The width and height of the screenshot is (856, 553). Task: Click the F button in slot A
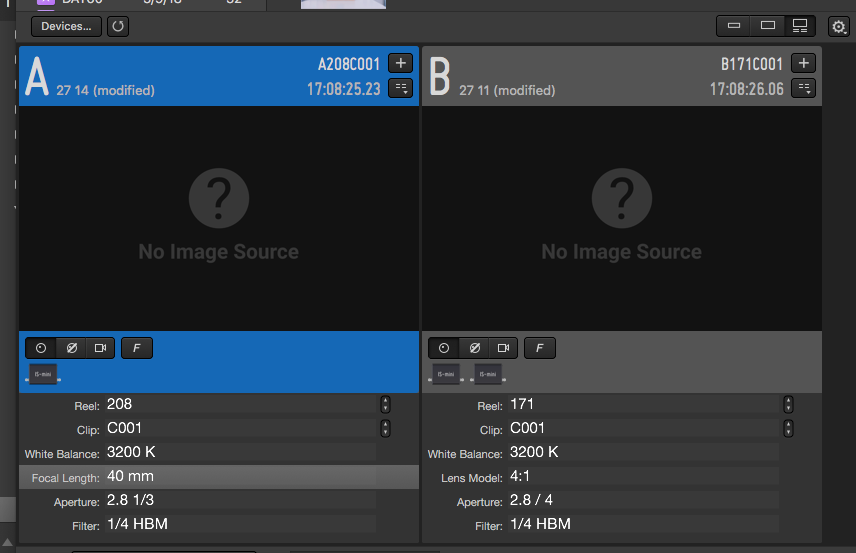136,348
